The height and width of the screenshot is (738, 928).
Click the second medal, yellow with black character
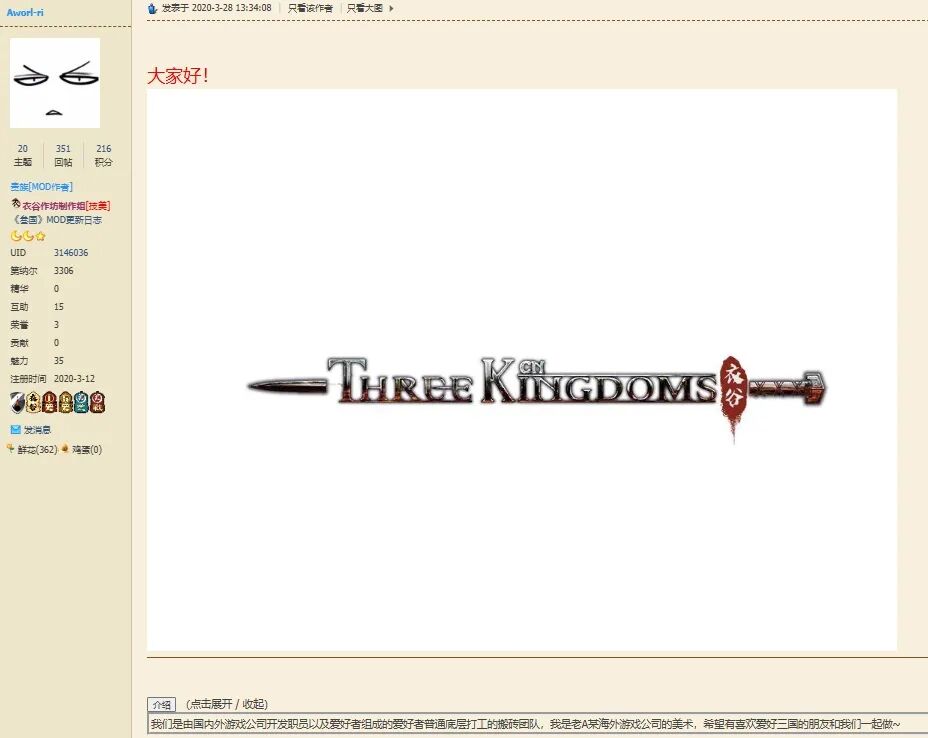[33, 402]
